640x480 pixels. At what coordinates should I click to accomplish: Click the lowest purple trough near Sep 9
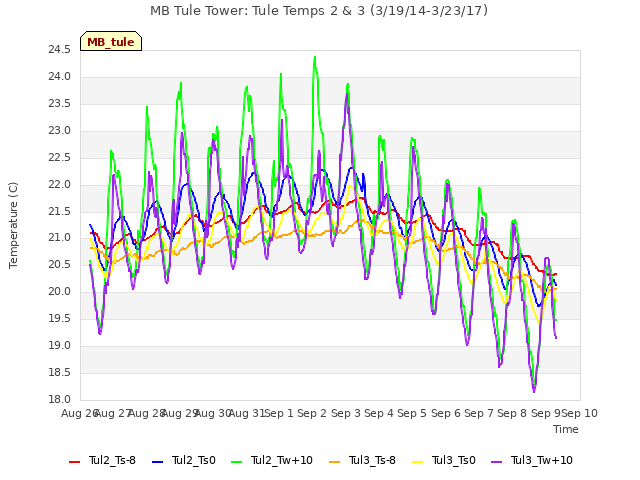pyautogui.click(x=534, y=391)
